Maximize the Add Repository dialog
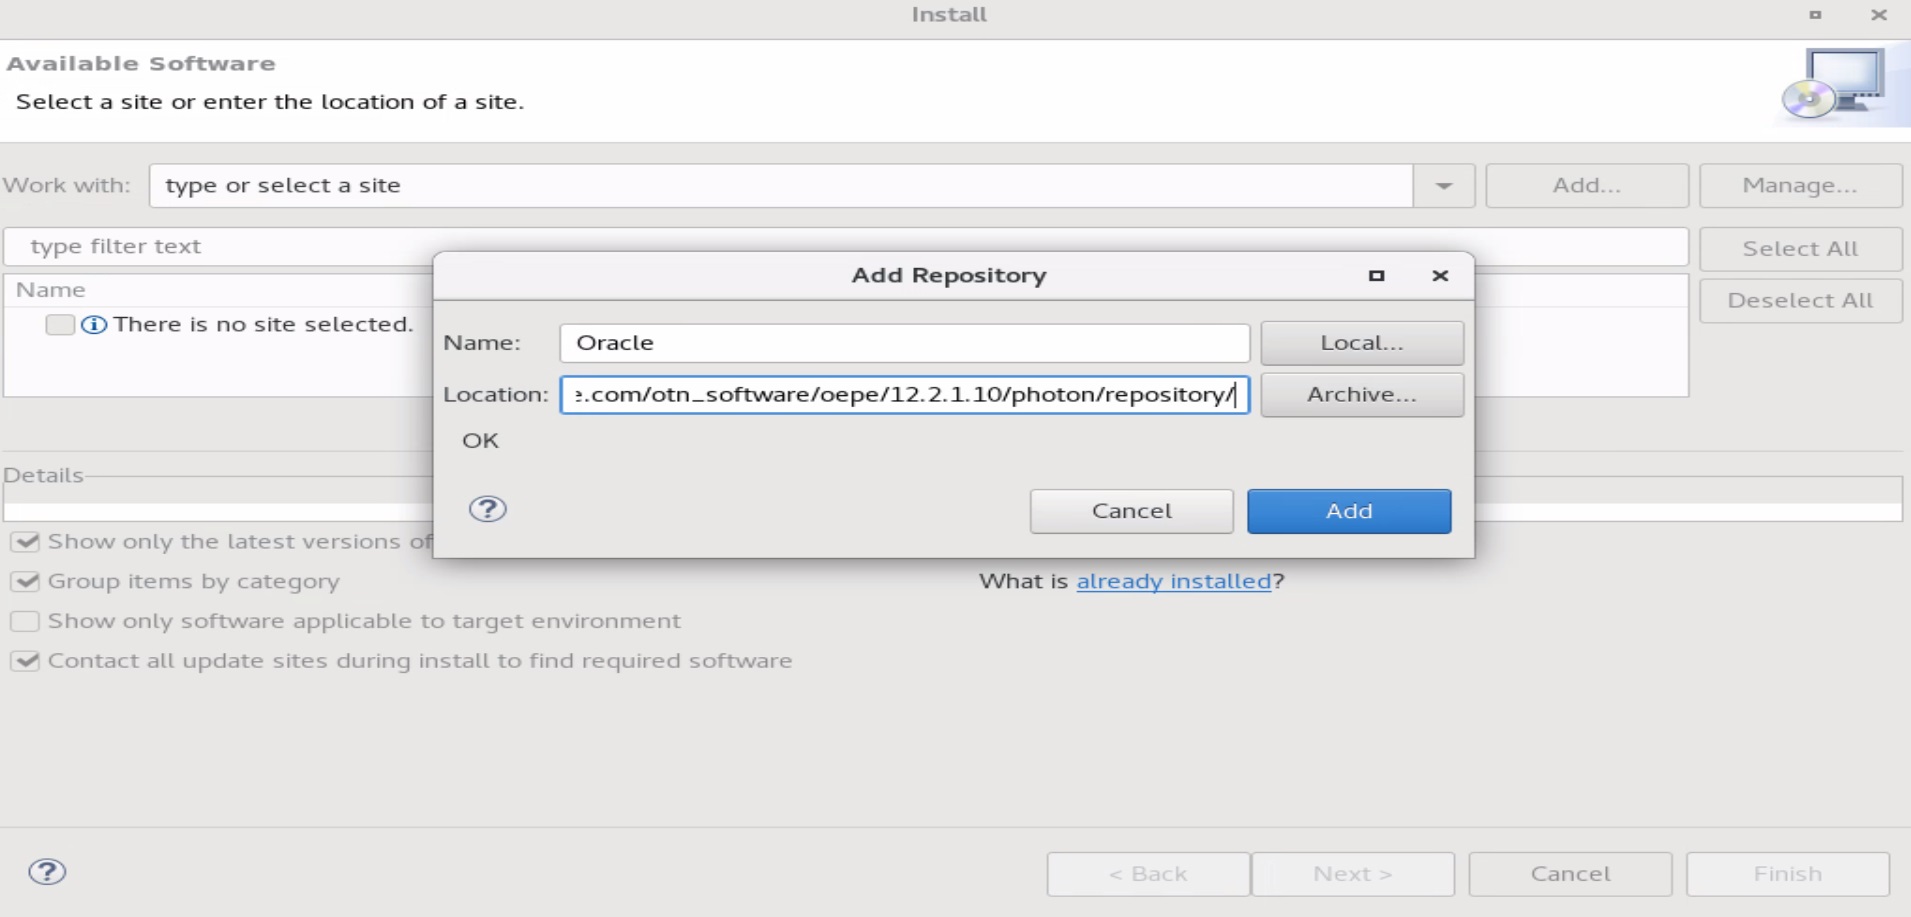Screen dimensions: 1911x917 point(1376,276)
